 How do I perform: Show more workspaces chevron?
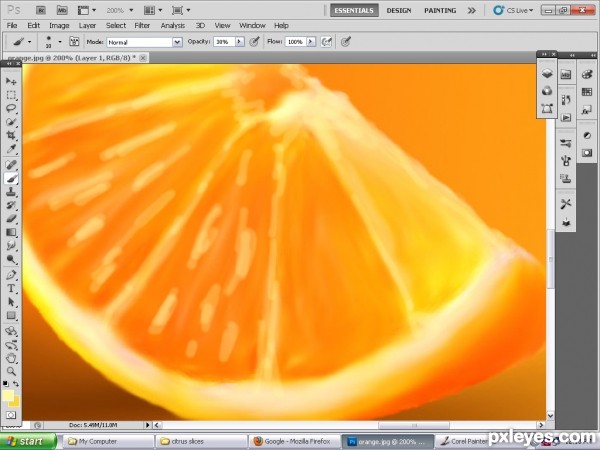471,10
